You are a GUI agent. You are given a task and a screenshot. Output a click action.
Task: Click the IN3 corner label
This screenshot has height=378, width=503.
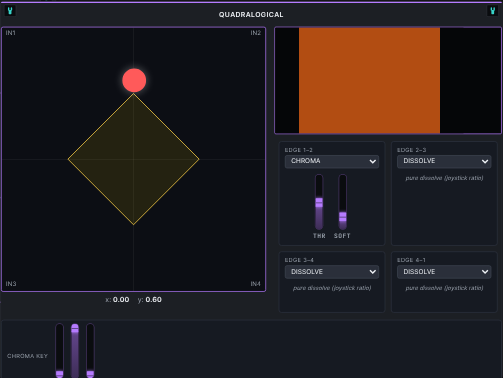coord(11,284)
